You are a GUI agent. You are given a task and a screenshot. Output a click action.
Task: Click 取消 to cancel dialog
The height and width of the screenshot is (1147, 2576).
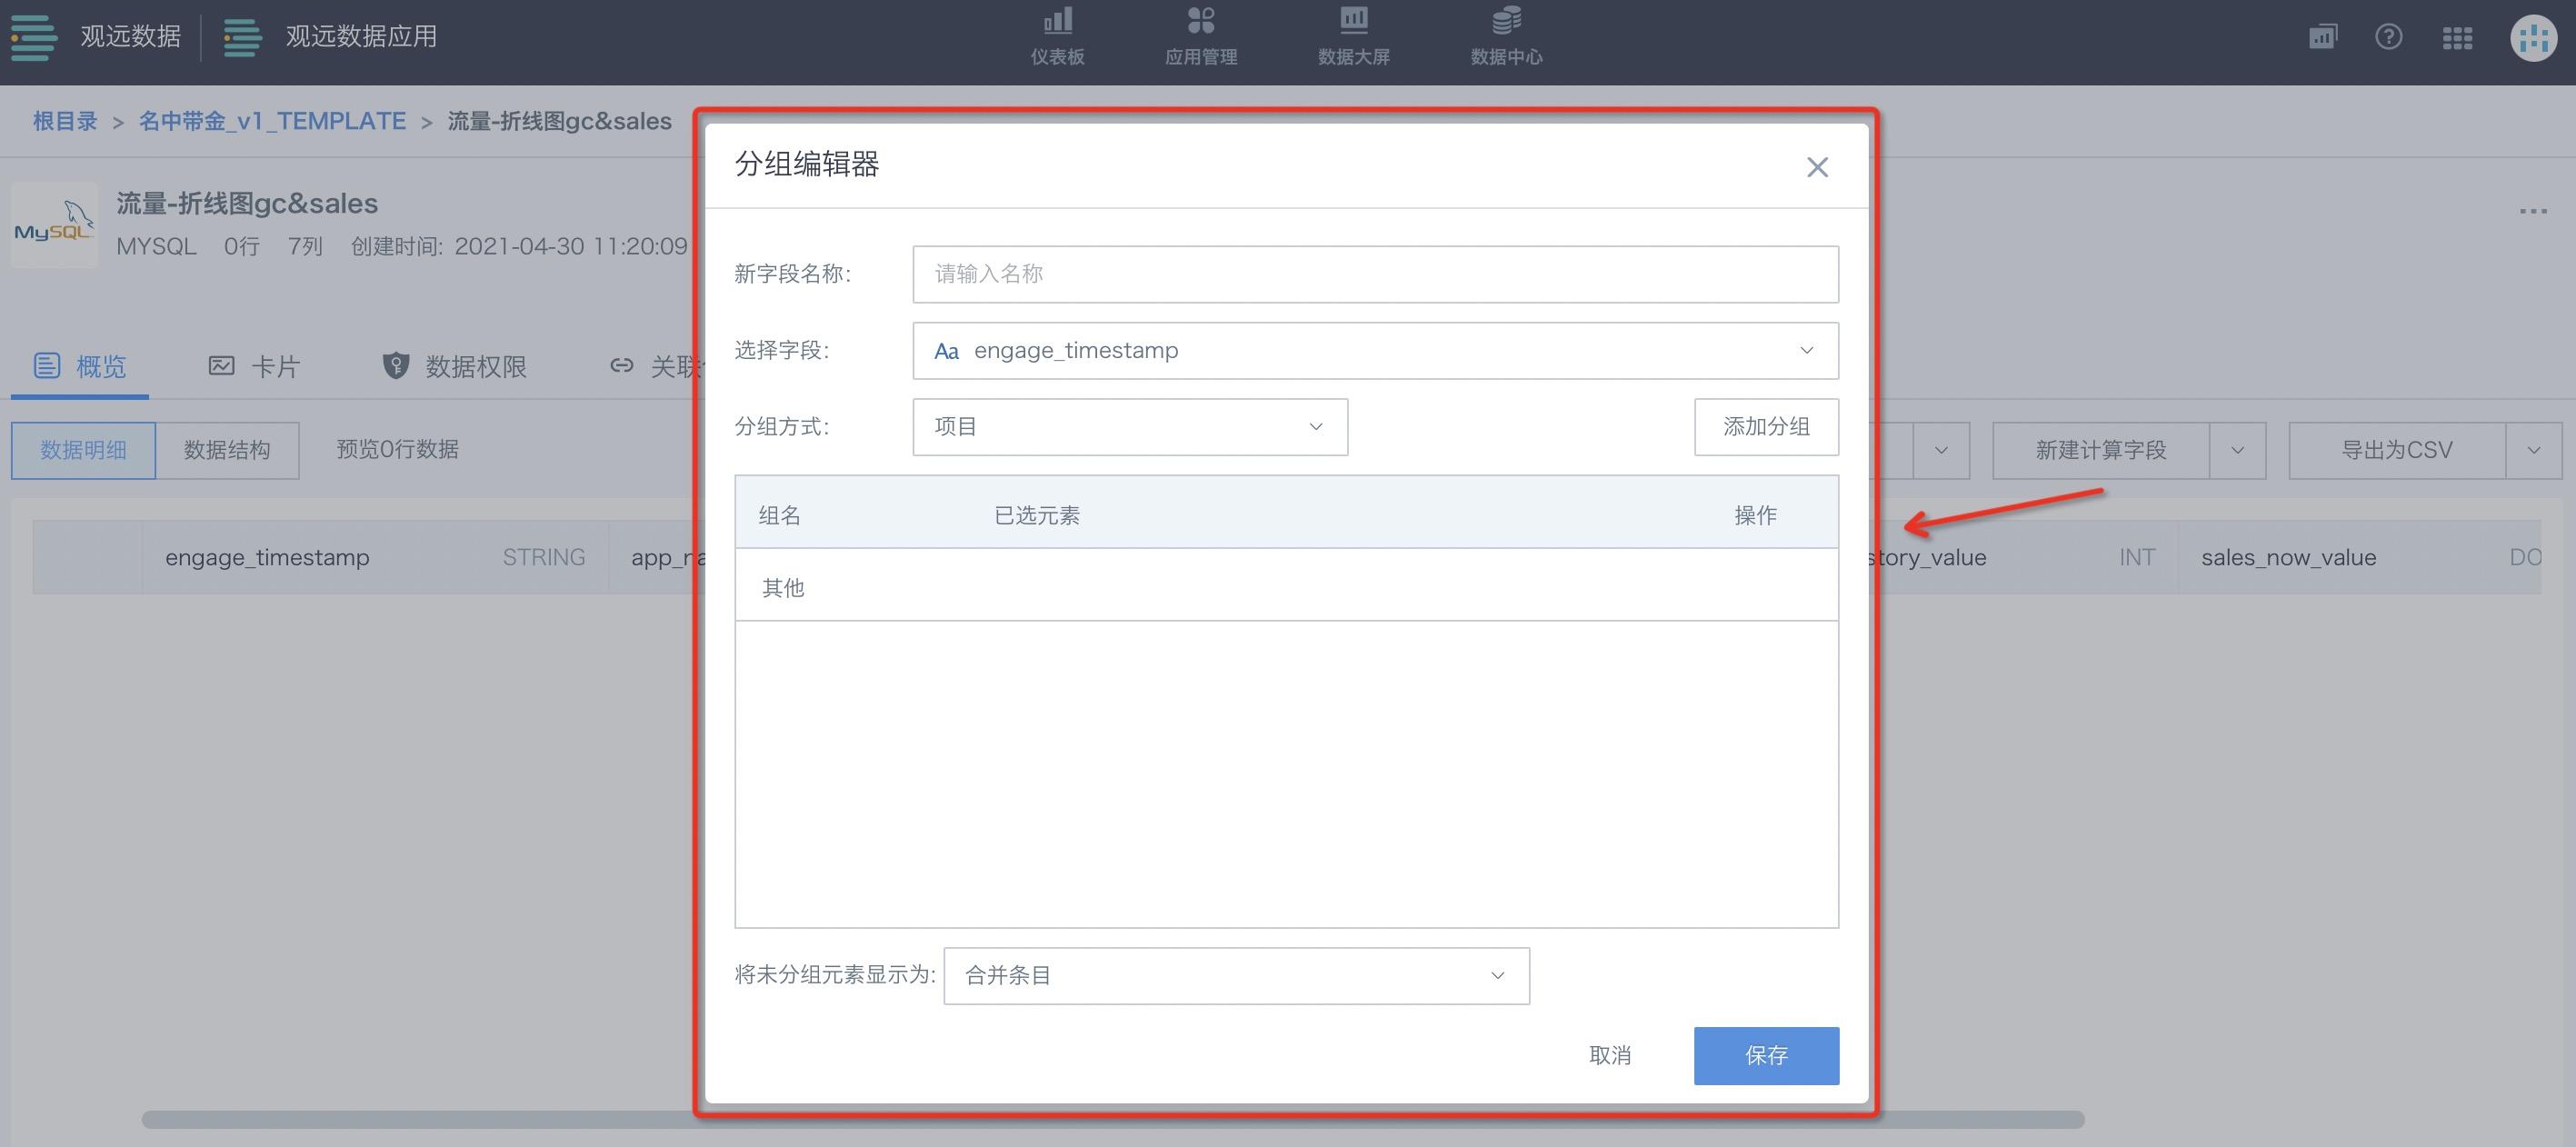pyautogui.click(x=1609, y=1055)
